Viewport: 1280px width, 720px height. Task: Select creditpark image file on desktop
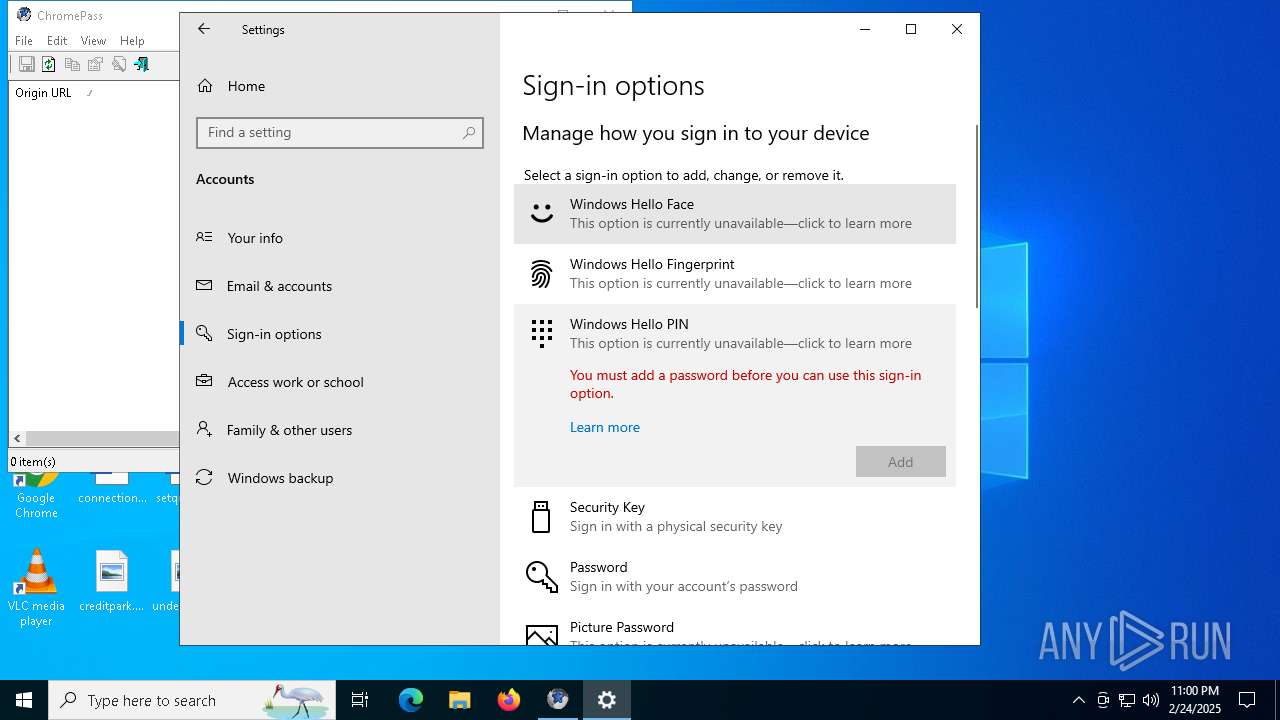(112, 581)
